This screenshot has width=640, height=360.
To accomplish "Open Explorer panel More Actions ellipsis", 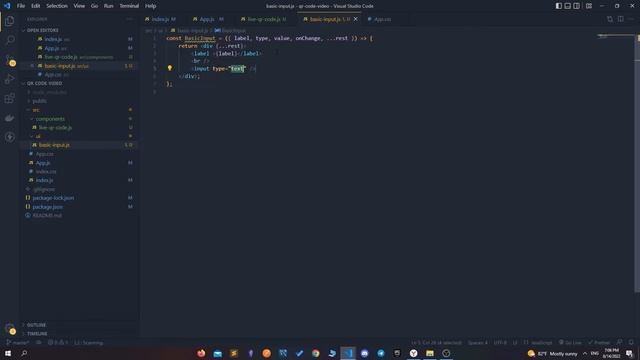I will pyautogui.click(x=129, y=19).
